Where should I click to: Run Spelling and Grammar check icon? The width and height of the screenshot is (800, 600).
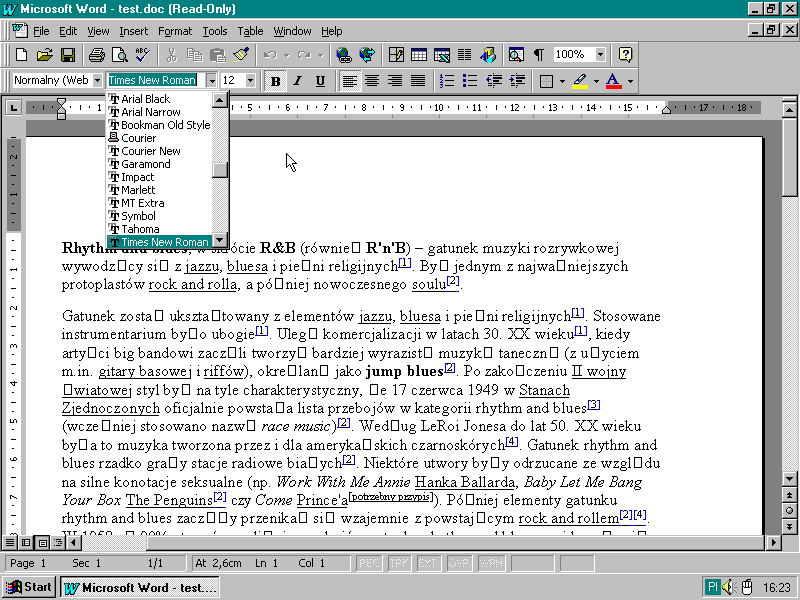tap(142, 55)
